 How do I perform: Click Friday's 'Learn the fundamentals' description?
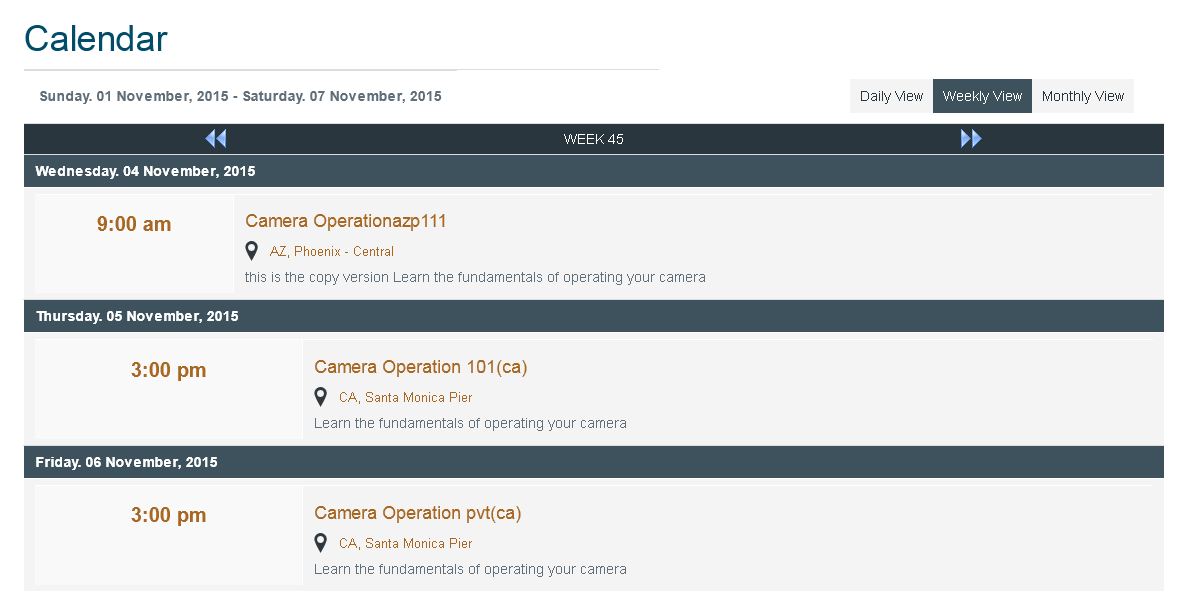[470, 569]
